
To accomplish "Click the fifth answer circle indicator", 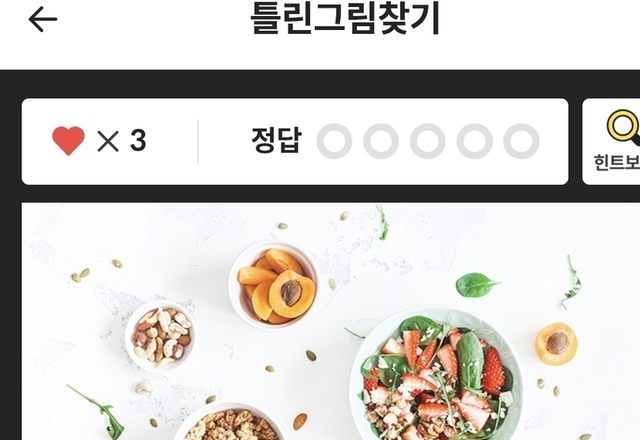I will 521,141.
